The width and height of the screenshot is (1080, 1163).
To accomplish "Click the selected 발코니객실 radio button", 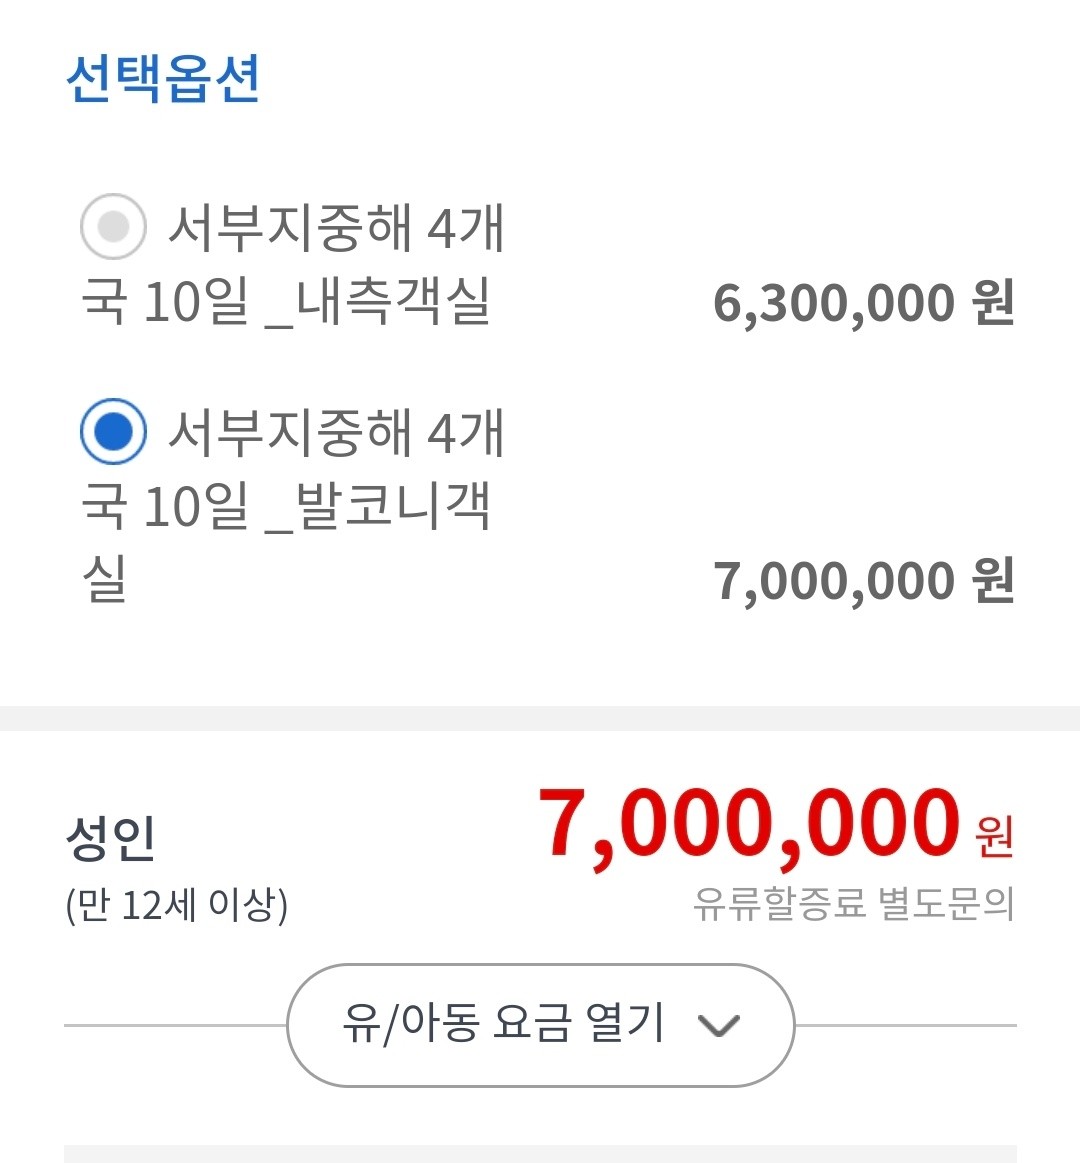I will tap(113, 431).
